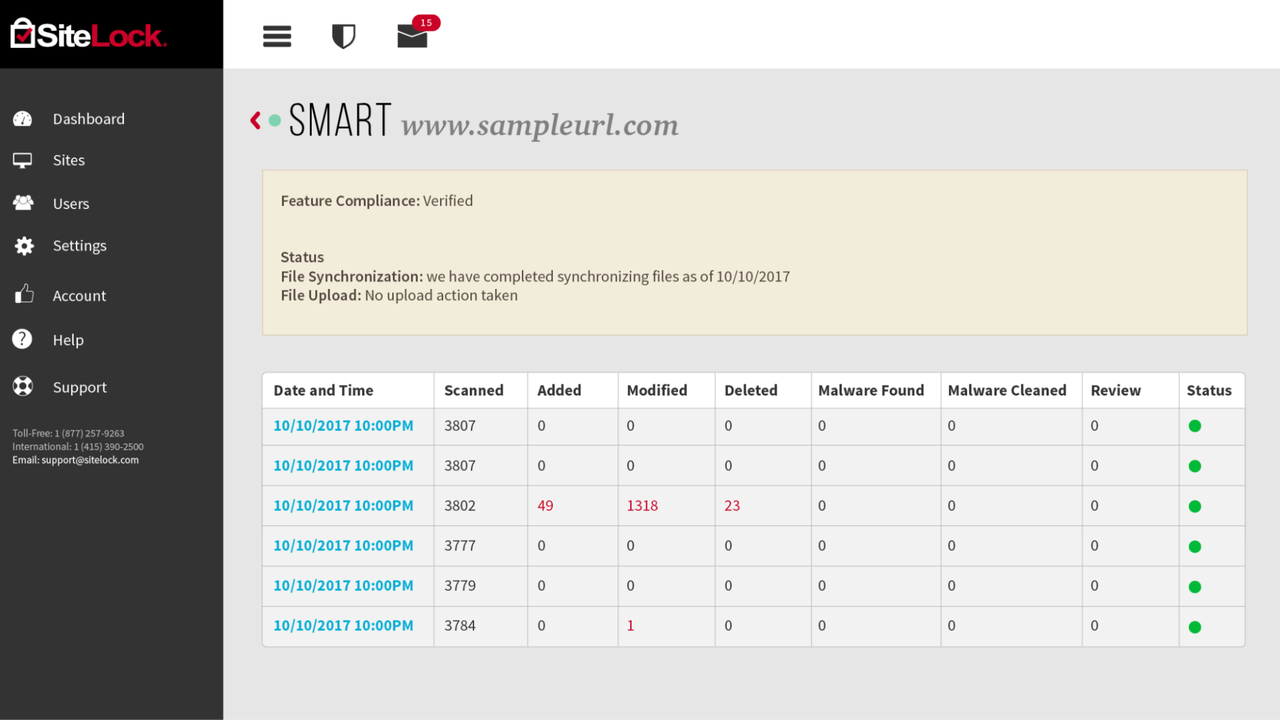Click the green status dot in 3777 row
This screenshot has width=1280, height=720.
tap(1194, 547)
